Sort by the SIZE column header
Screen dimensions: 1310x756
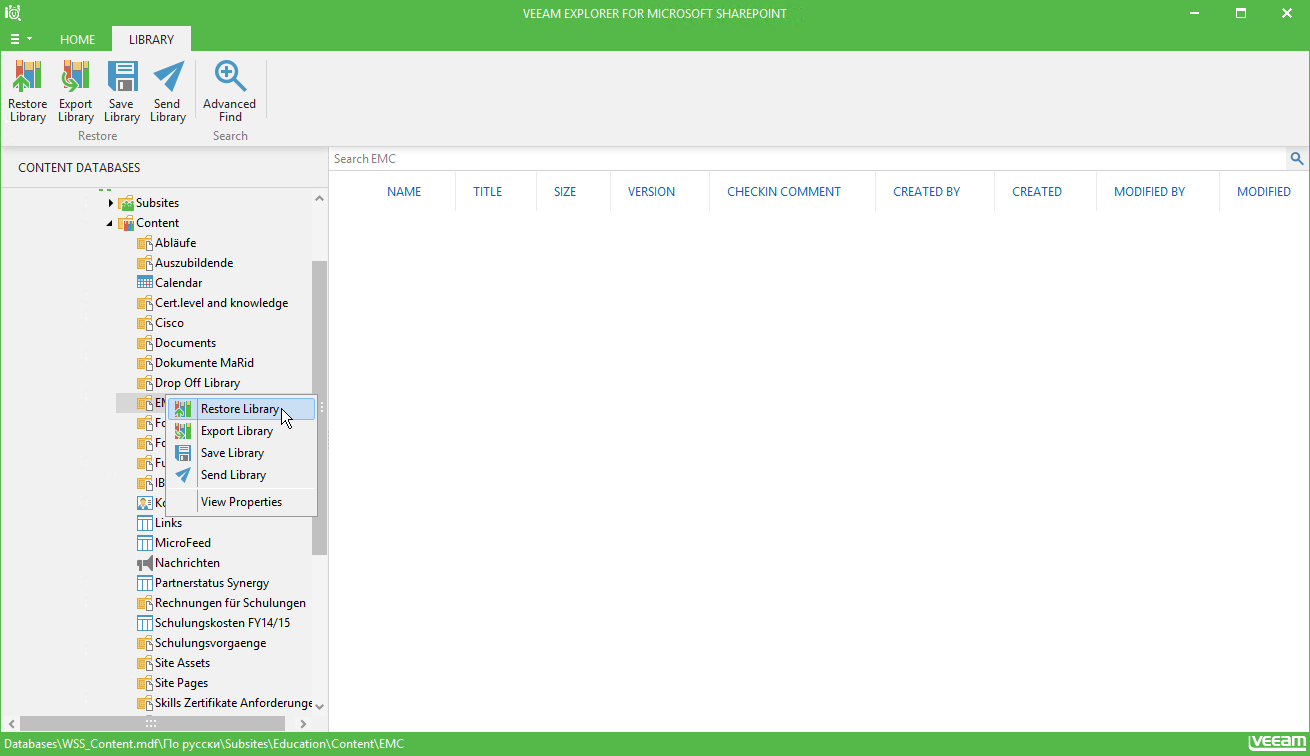565,192
